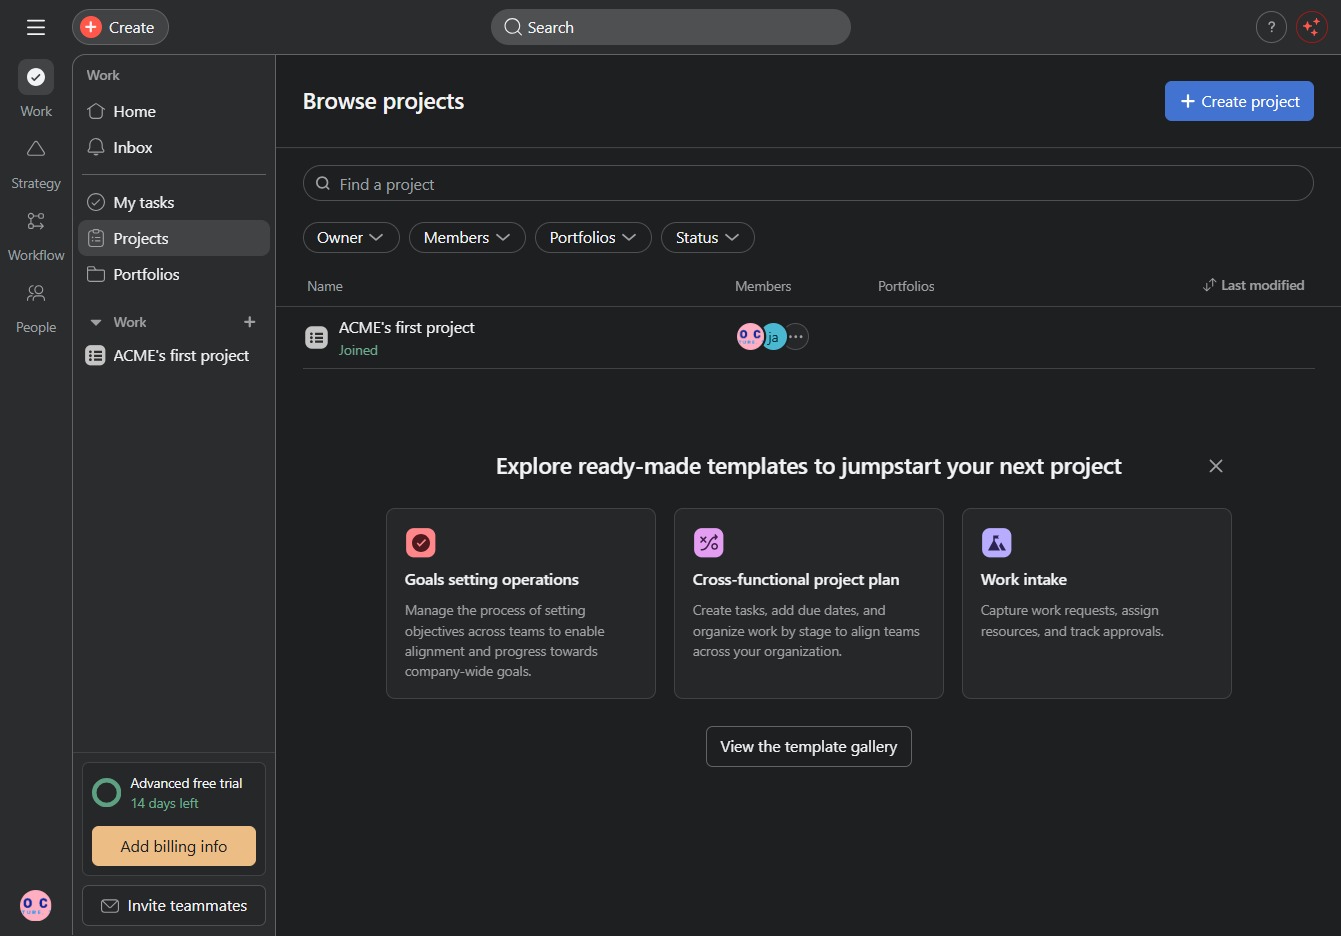Select the Goals setting operations template
The image size is (1341, 936).
coord(521,603)
